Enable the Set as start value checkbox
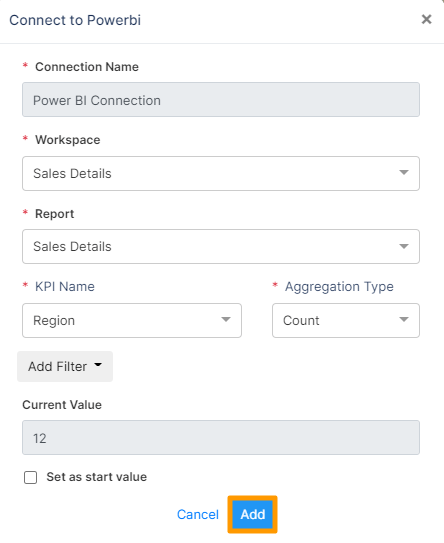Screen dimensions: 444x543 (x=30, y=477)
